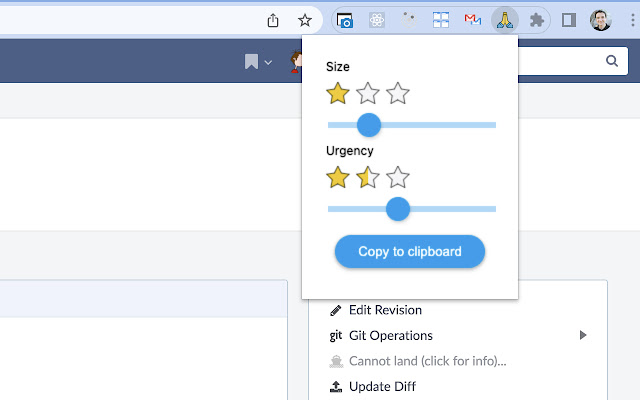Set Size rating to the third star

[x=398, y=93]
